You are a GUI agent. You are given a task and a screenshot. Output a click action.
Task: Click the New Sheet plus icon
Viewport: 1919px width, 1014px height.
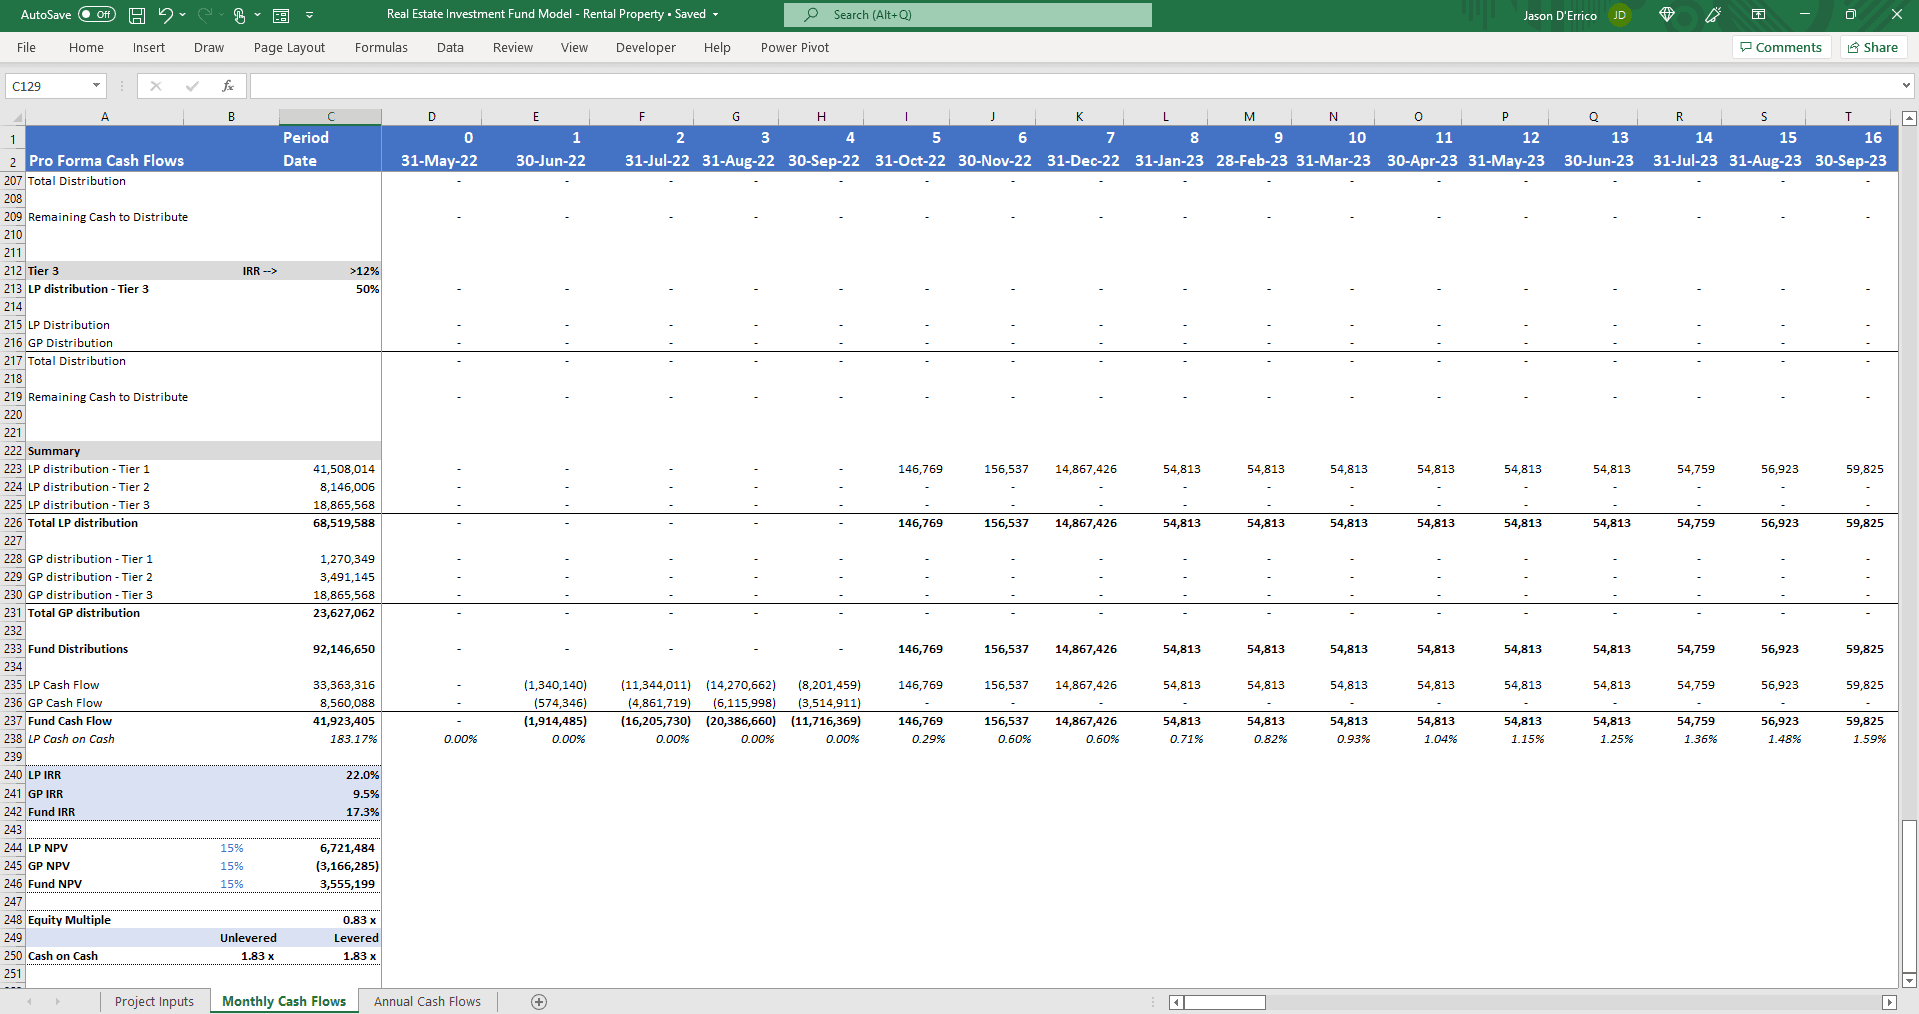click(539, 1001)
